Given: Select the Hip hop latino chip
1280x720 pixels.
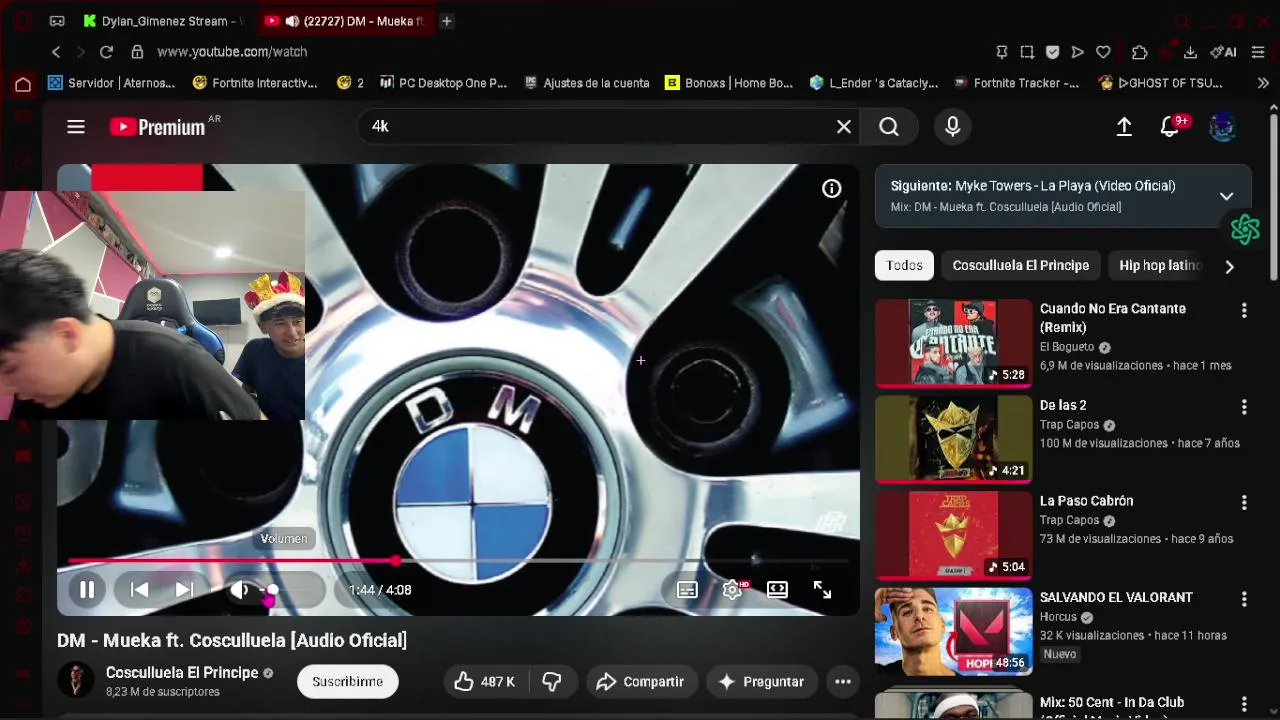Looking at the screenshot, I should 1159,265.
